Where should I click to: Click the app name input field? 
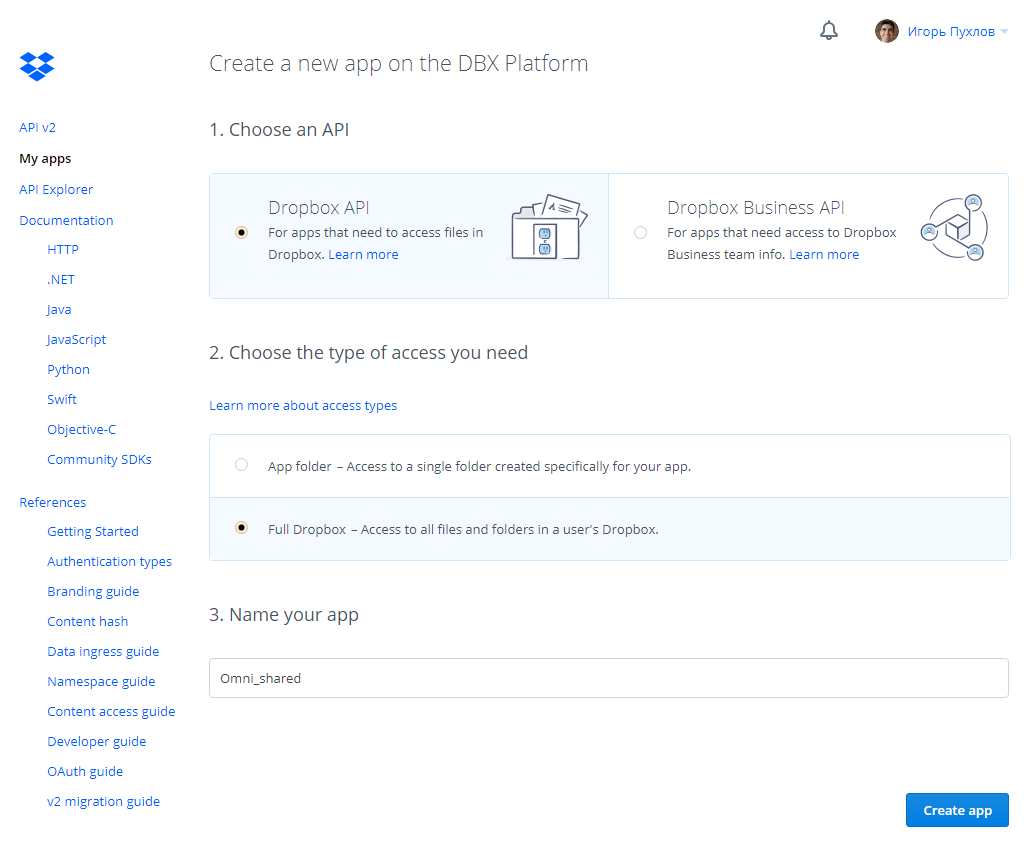(x=608, y=678)
